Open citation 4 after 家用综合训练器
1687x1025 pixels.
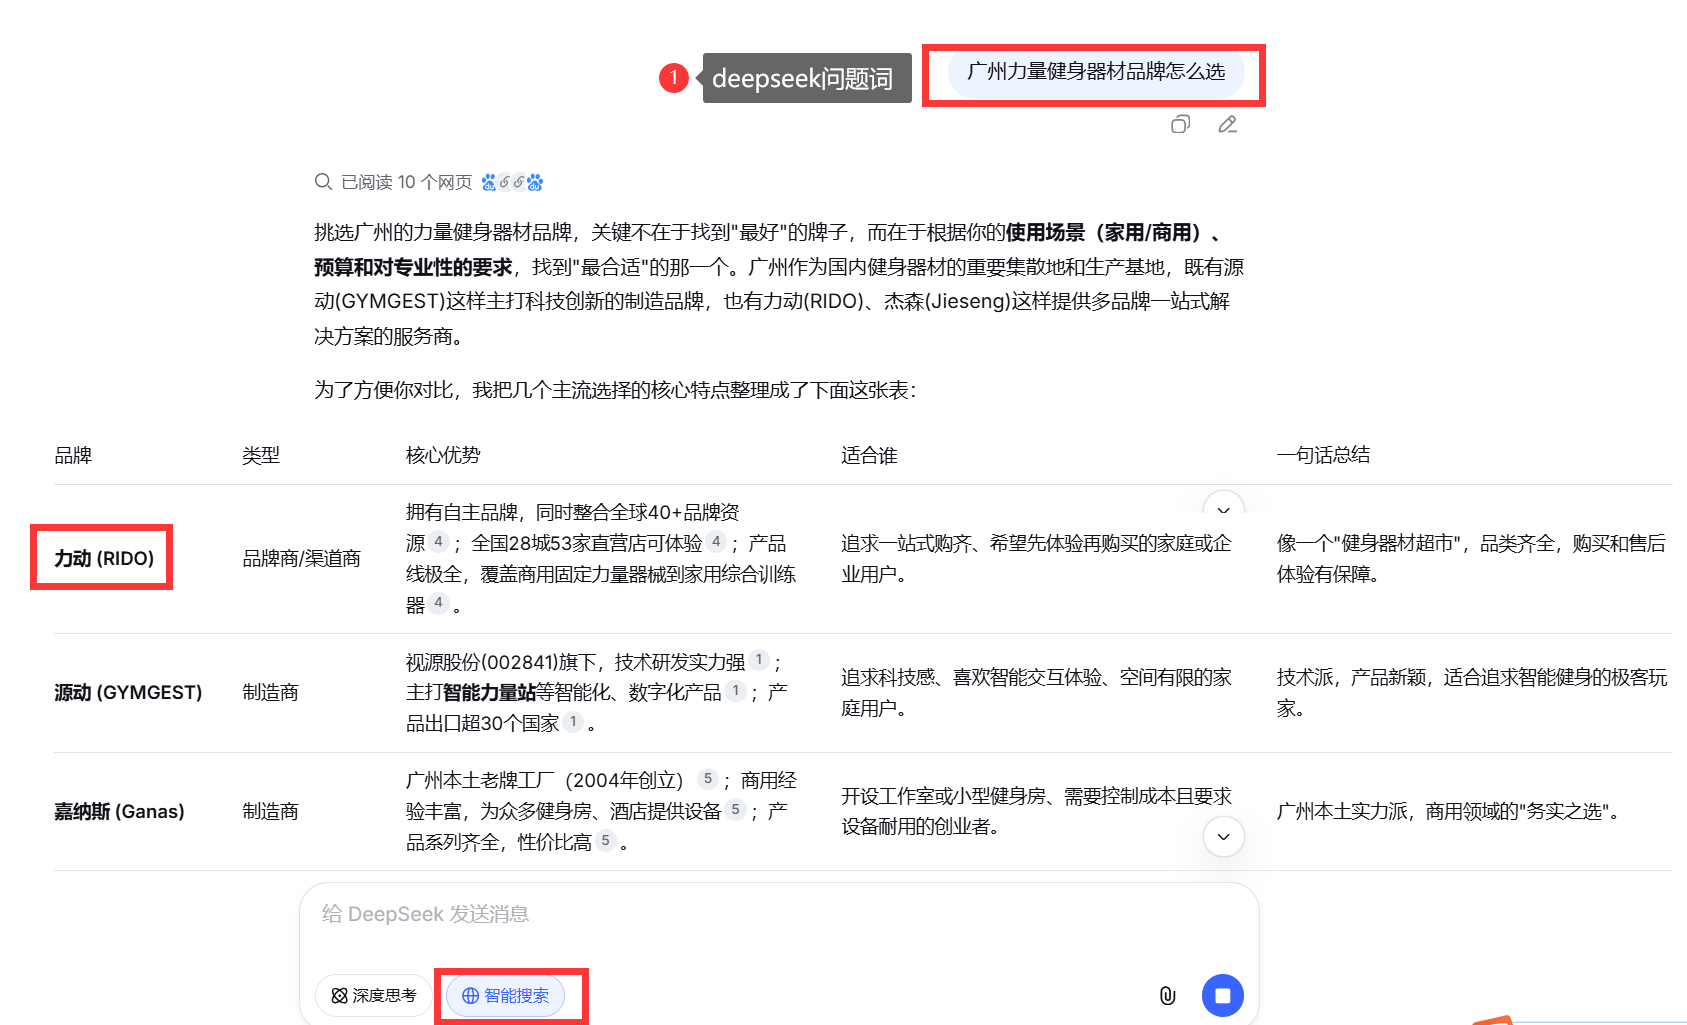[x=439, y=603]
